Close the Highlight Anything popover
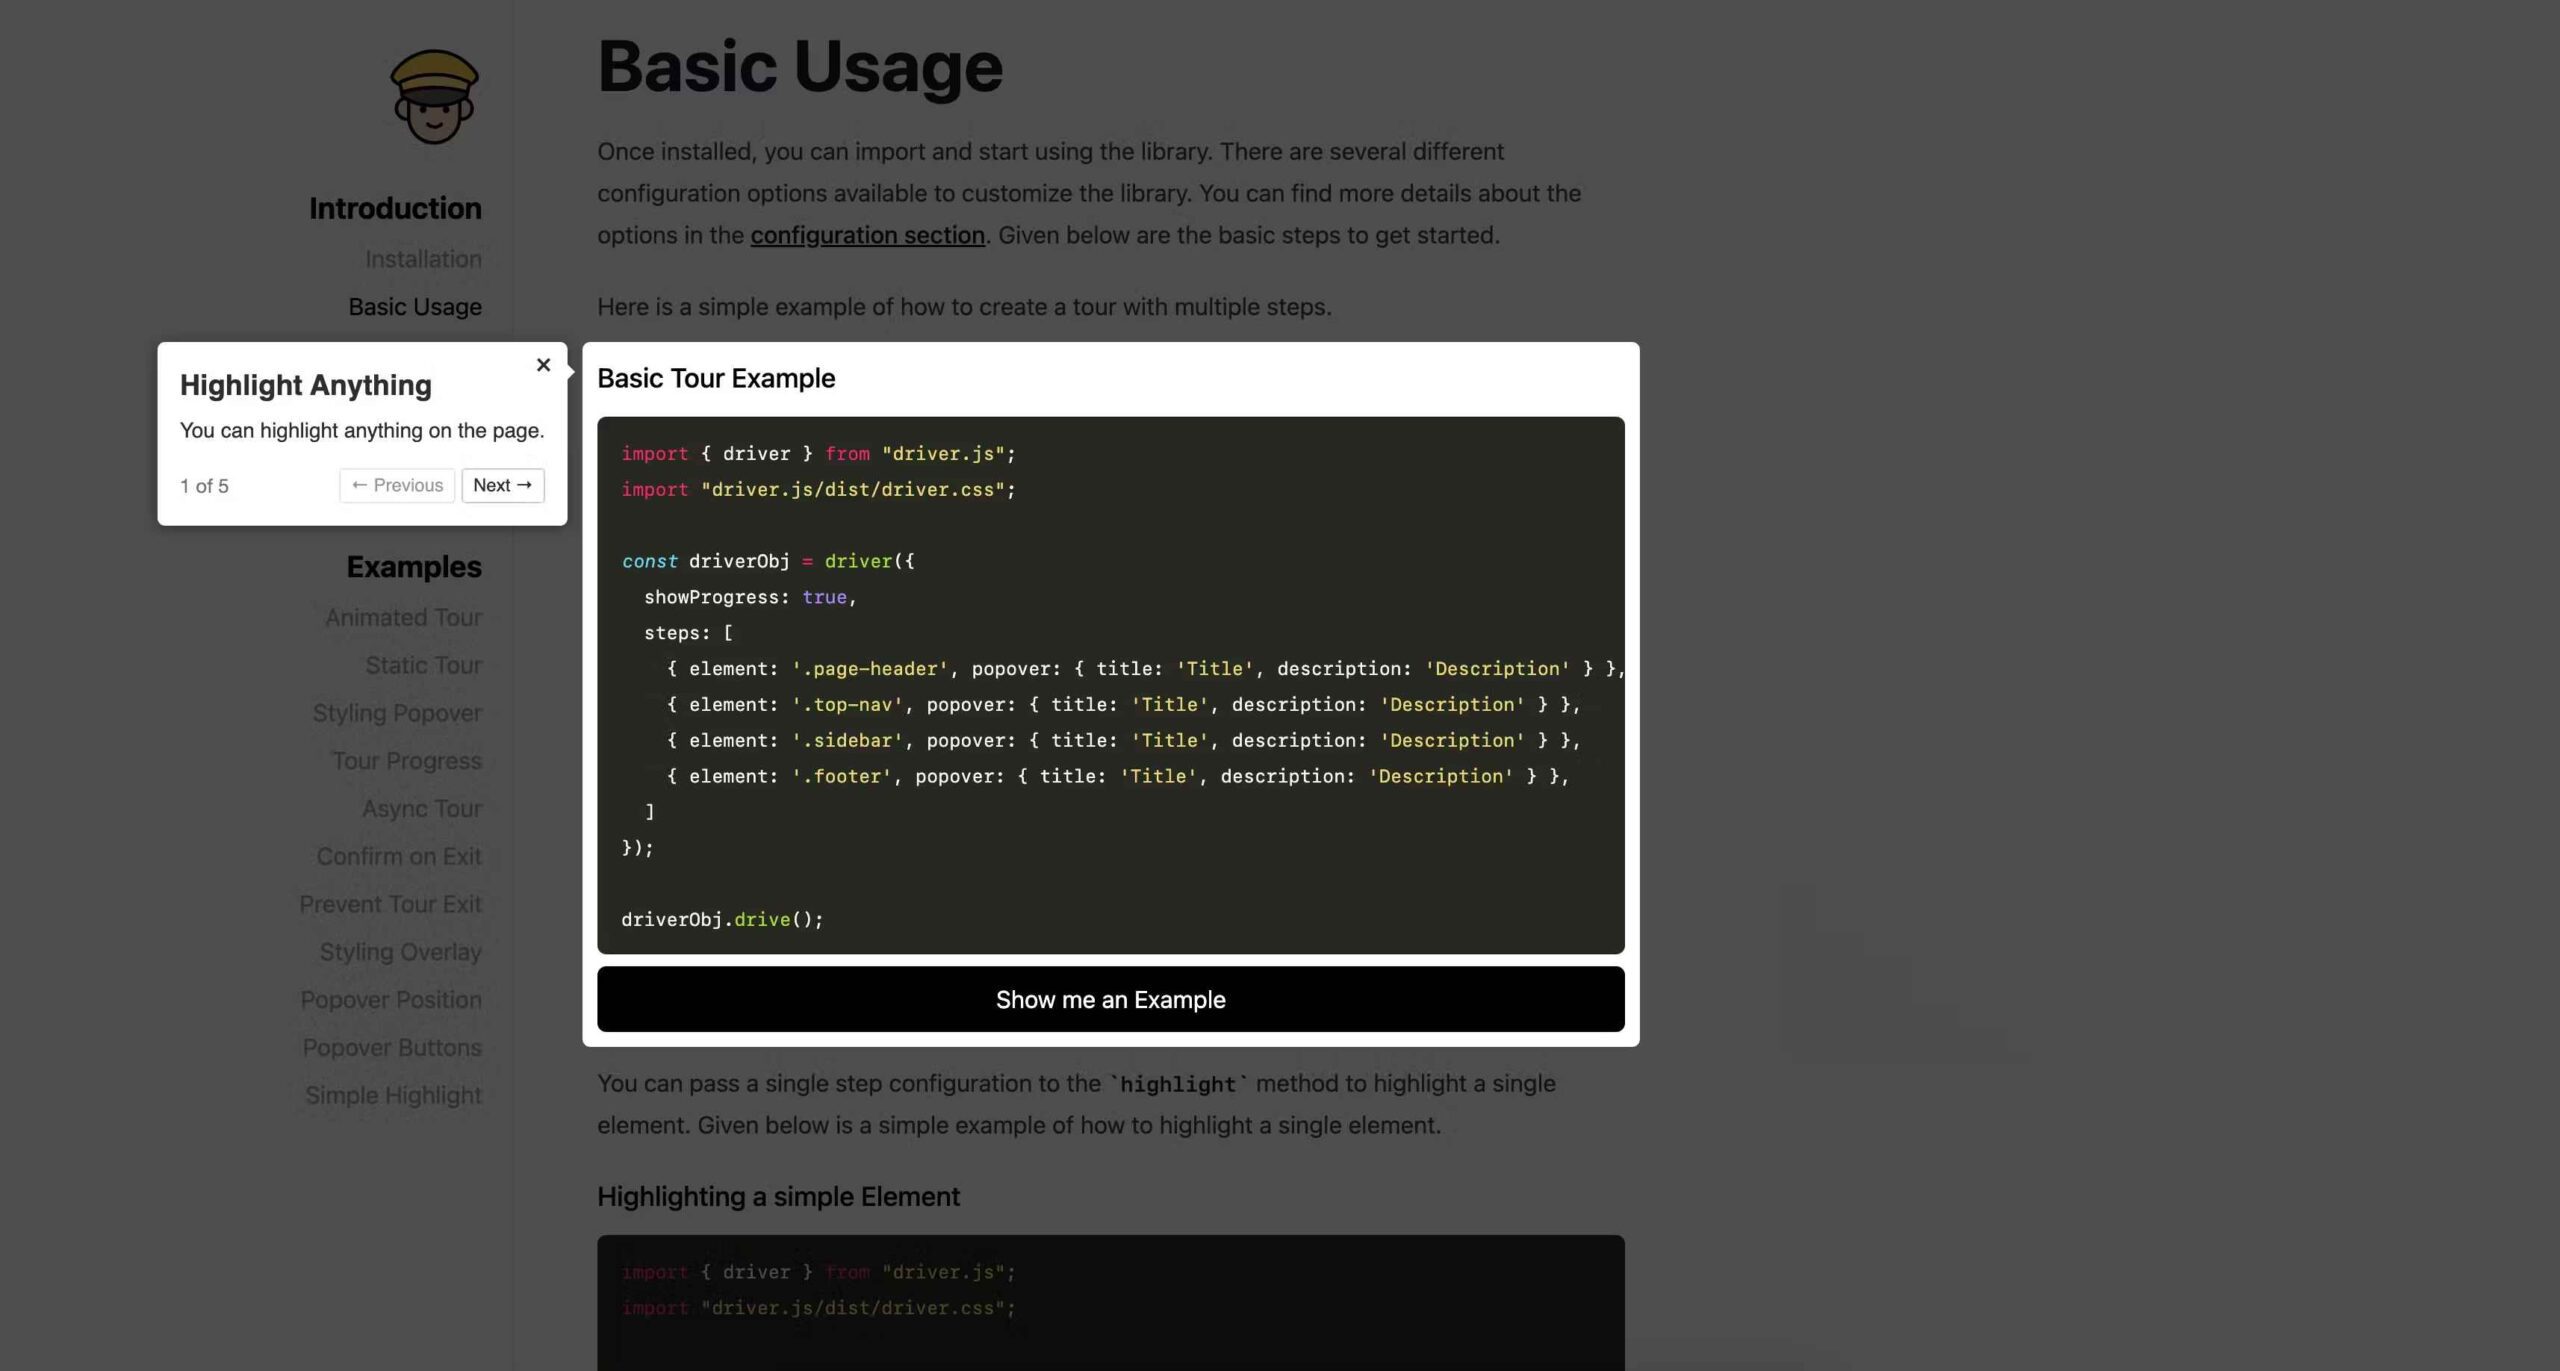2560x1371 pixels. pyautogui.click(x=543, y=365)
